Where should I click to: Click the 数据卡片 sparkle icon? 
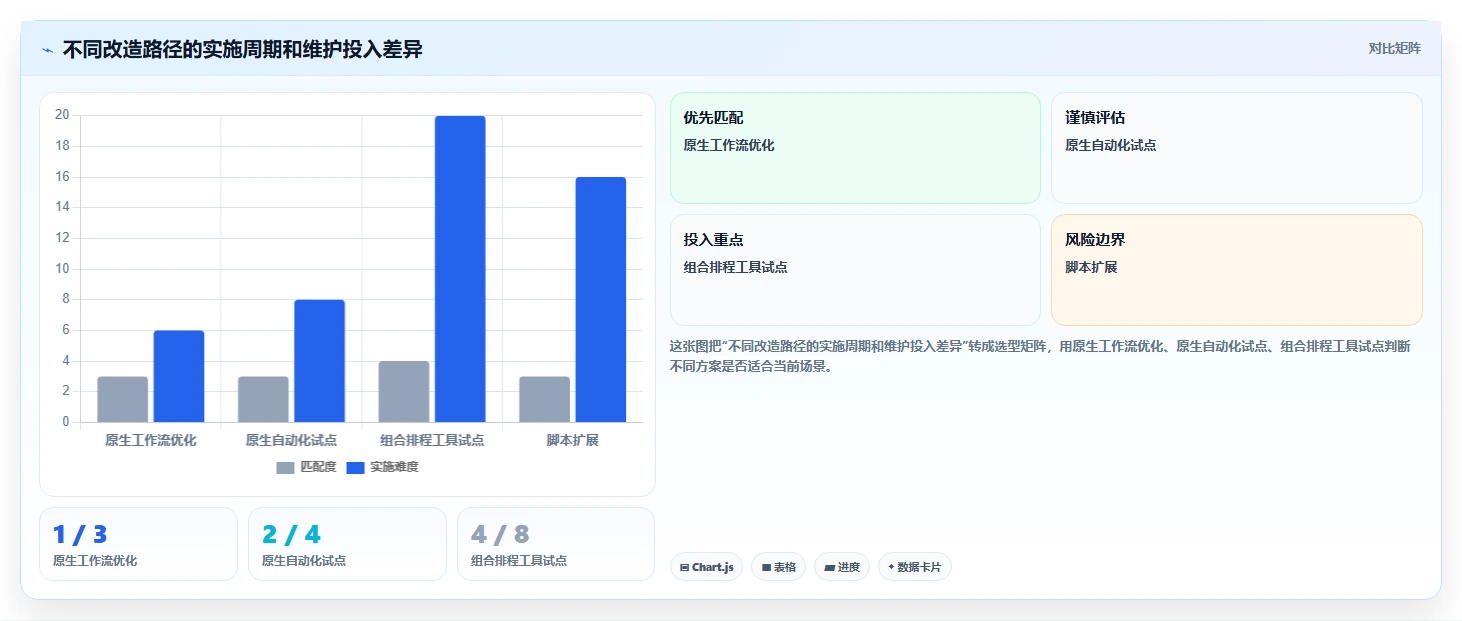[x=891, y=567]
